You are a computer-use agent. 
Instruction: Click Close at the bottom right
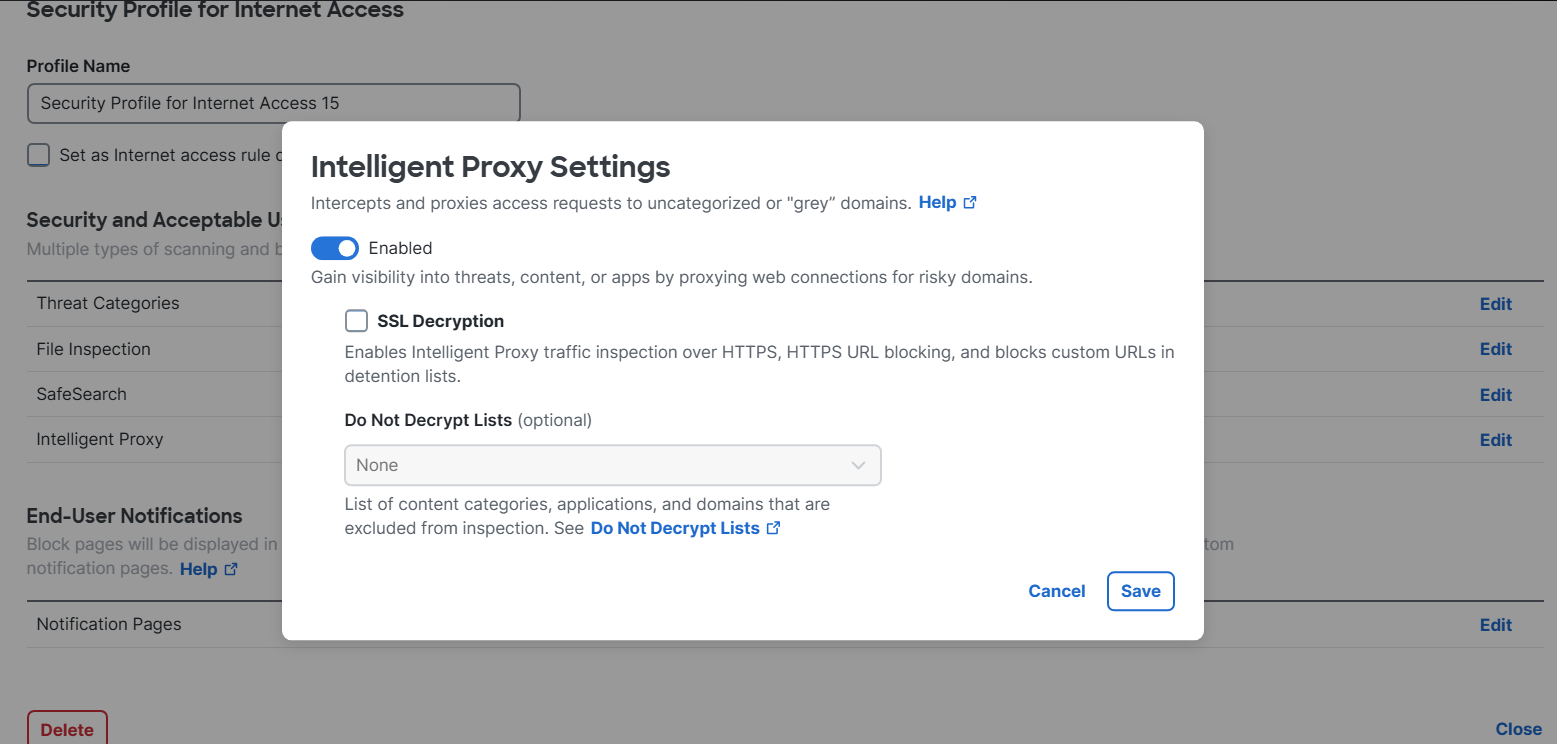[x=1518, y=729]
